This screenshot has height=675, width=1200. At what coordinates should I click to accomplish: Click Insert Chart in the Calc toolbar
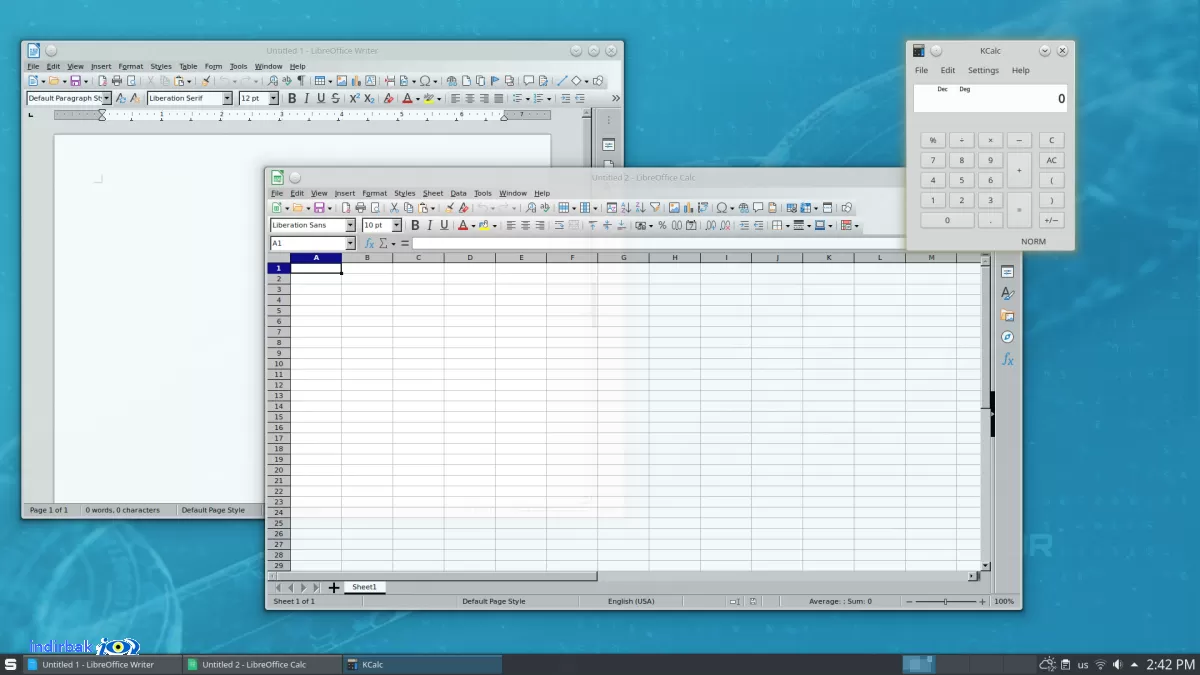[x=688, y=208]
